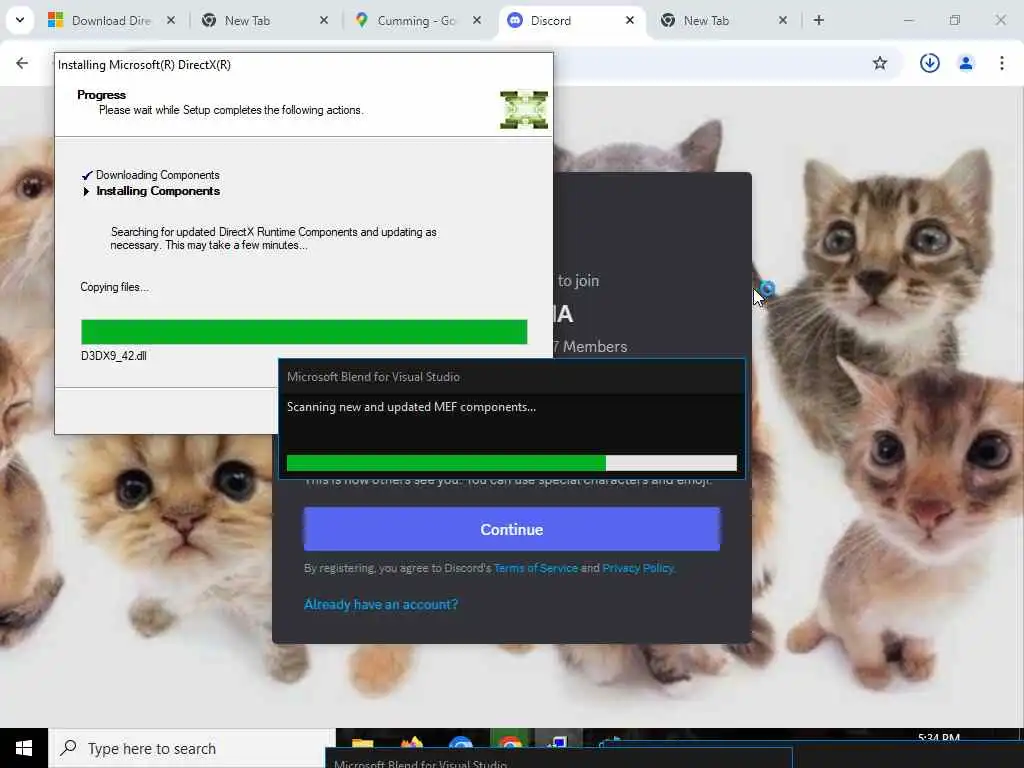Click the Progress heading in DirectX setup
This screenshot has width=1024, height=768.
coord(101,95)
